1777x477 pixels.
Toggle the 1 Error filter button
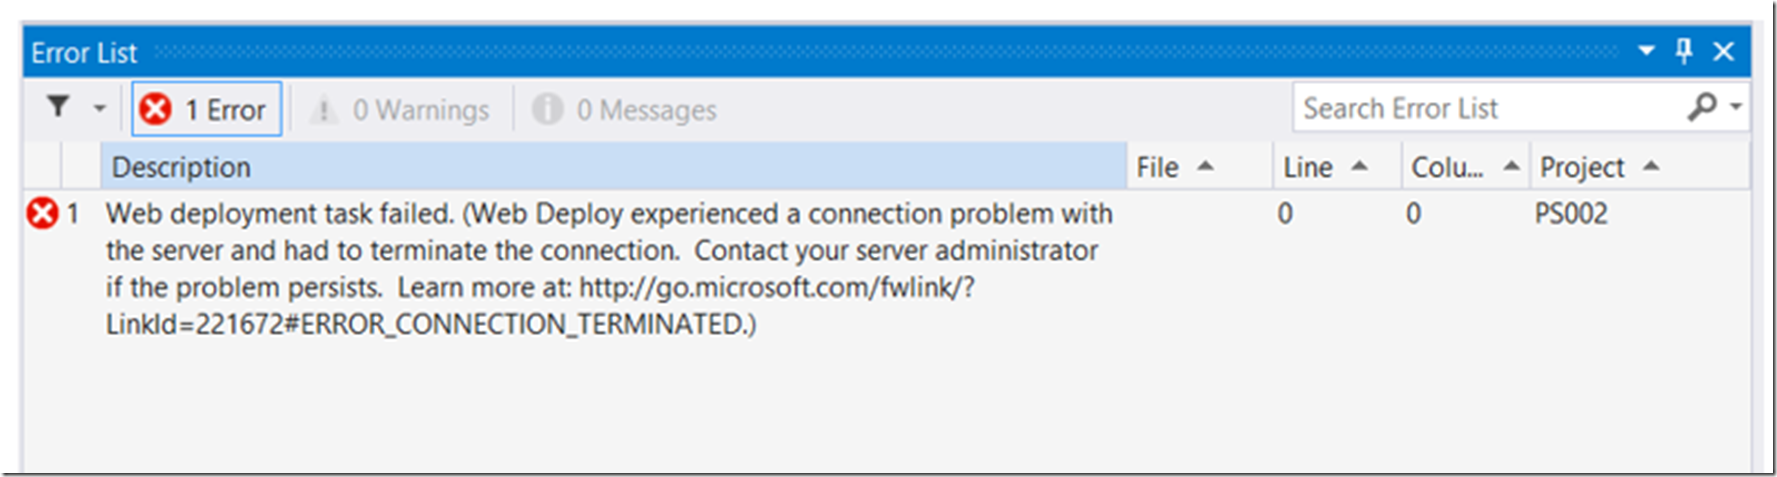coord(207,109)
